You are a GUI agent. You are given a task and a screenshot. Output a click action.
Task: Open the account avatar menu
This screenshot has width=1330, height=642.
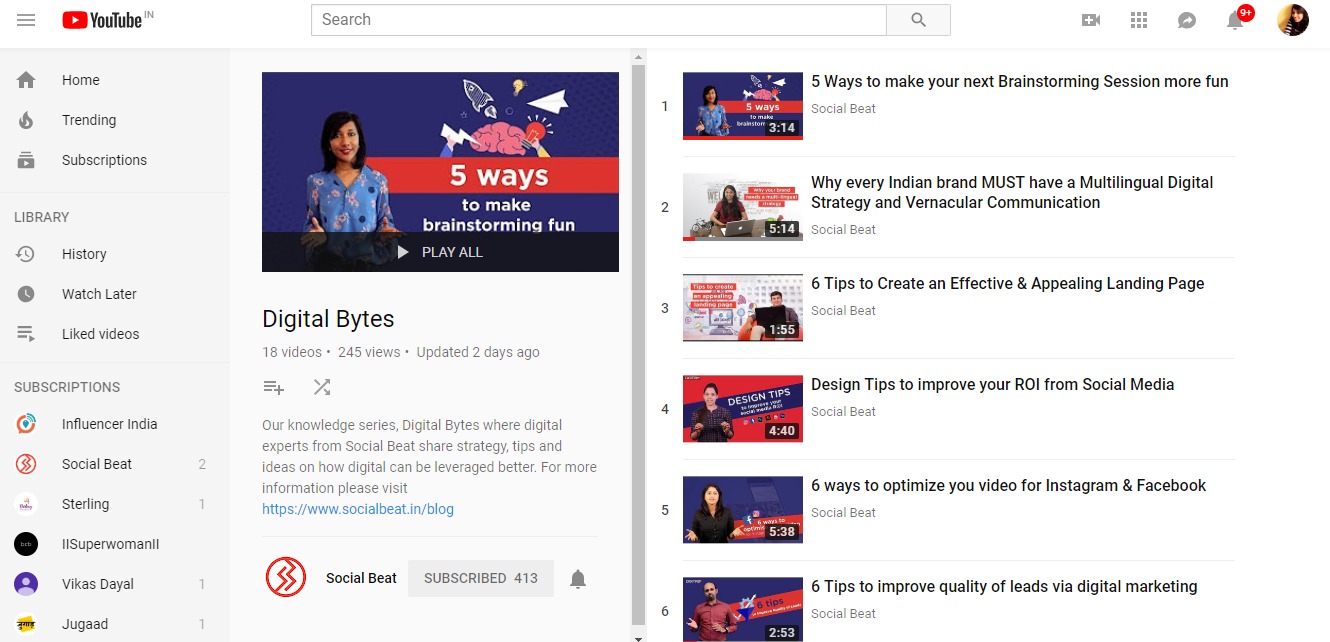click(x=1293, y=20)
